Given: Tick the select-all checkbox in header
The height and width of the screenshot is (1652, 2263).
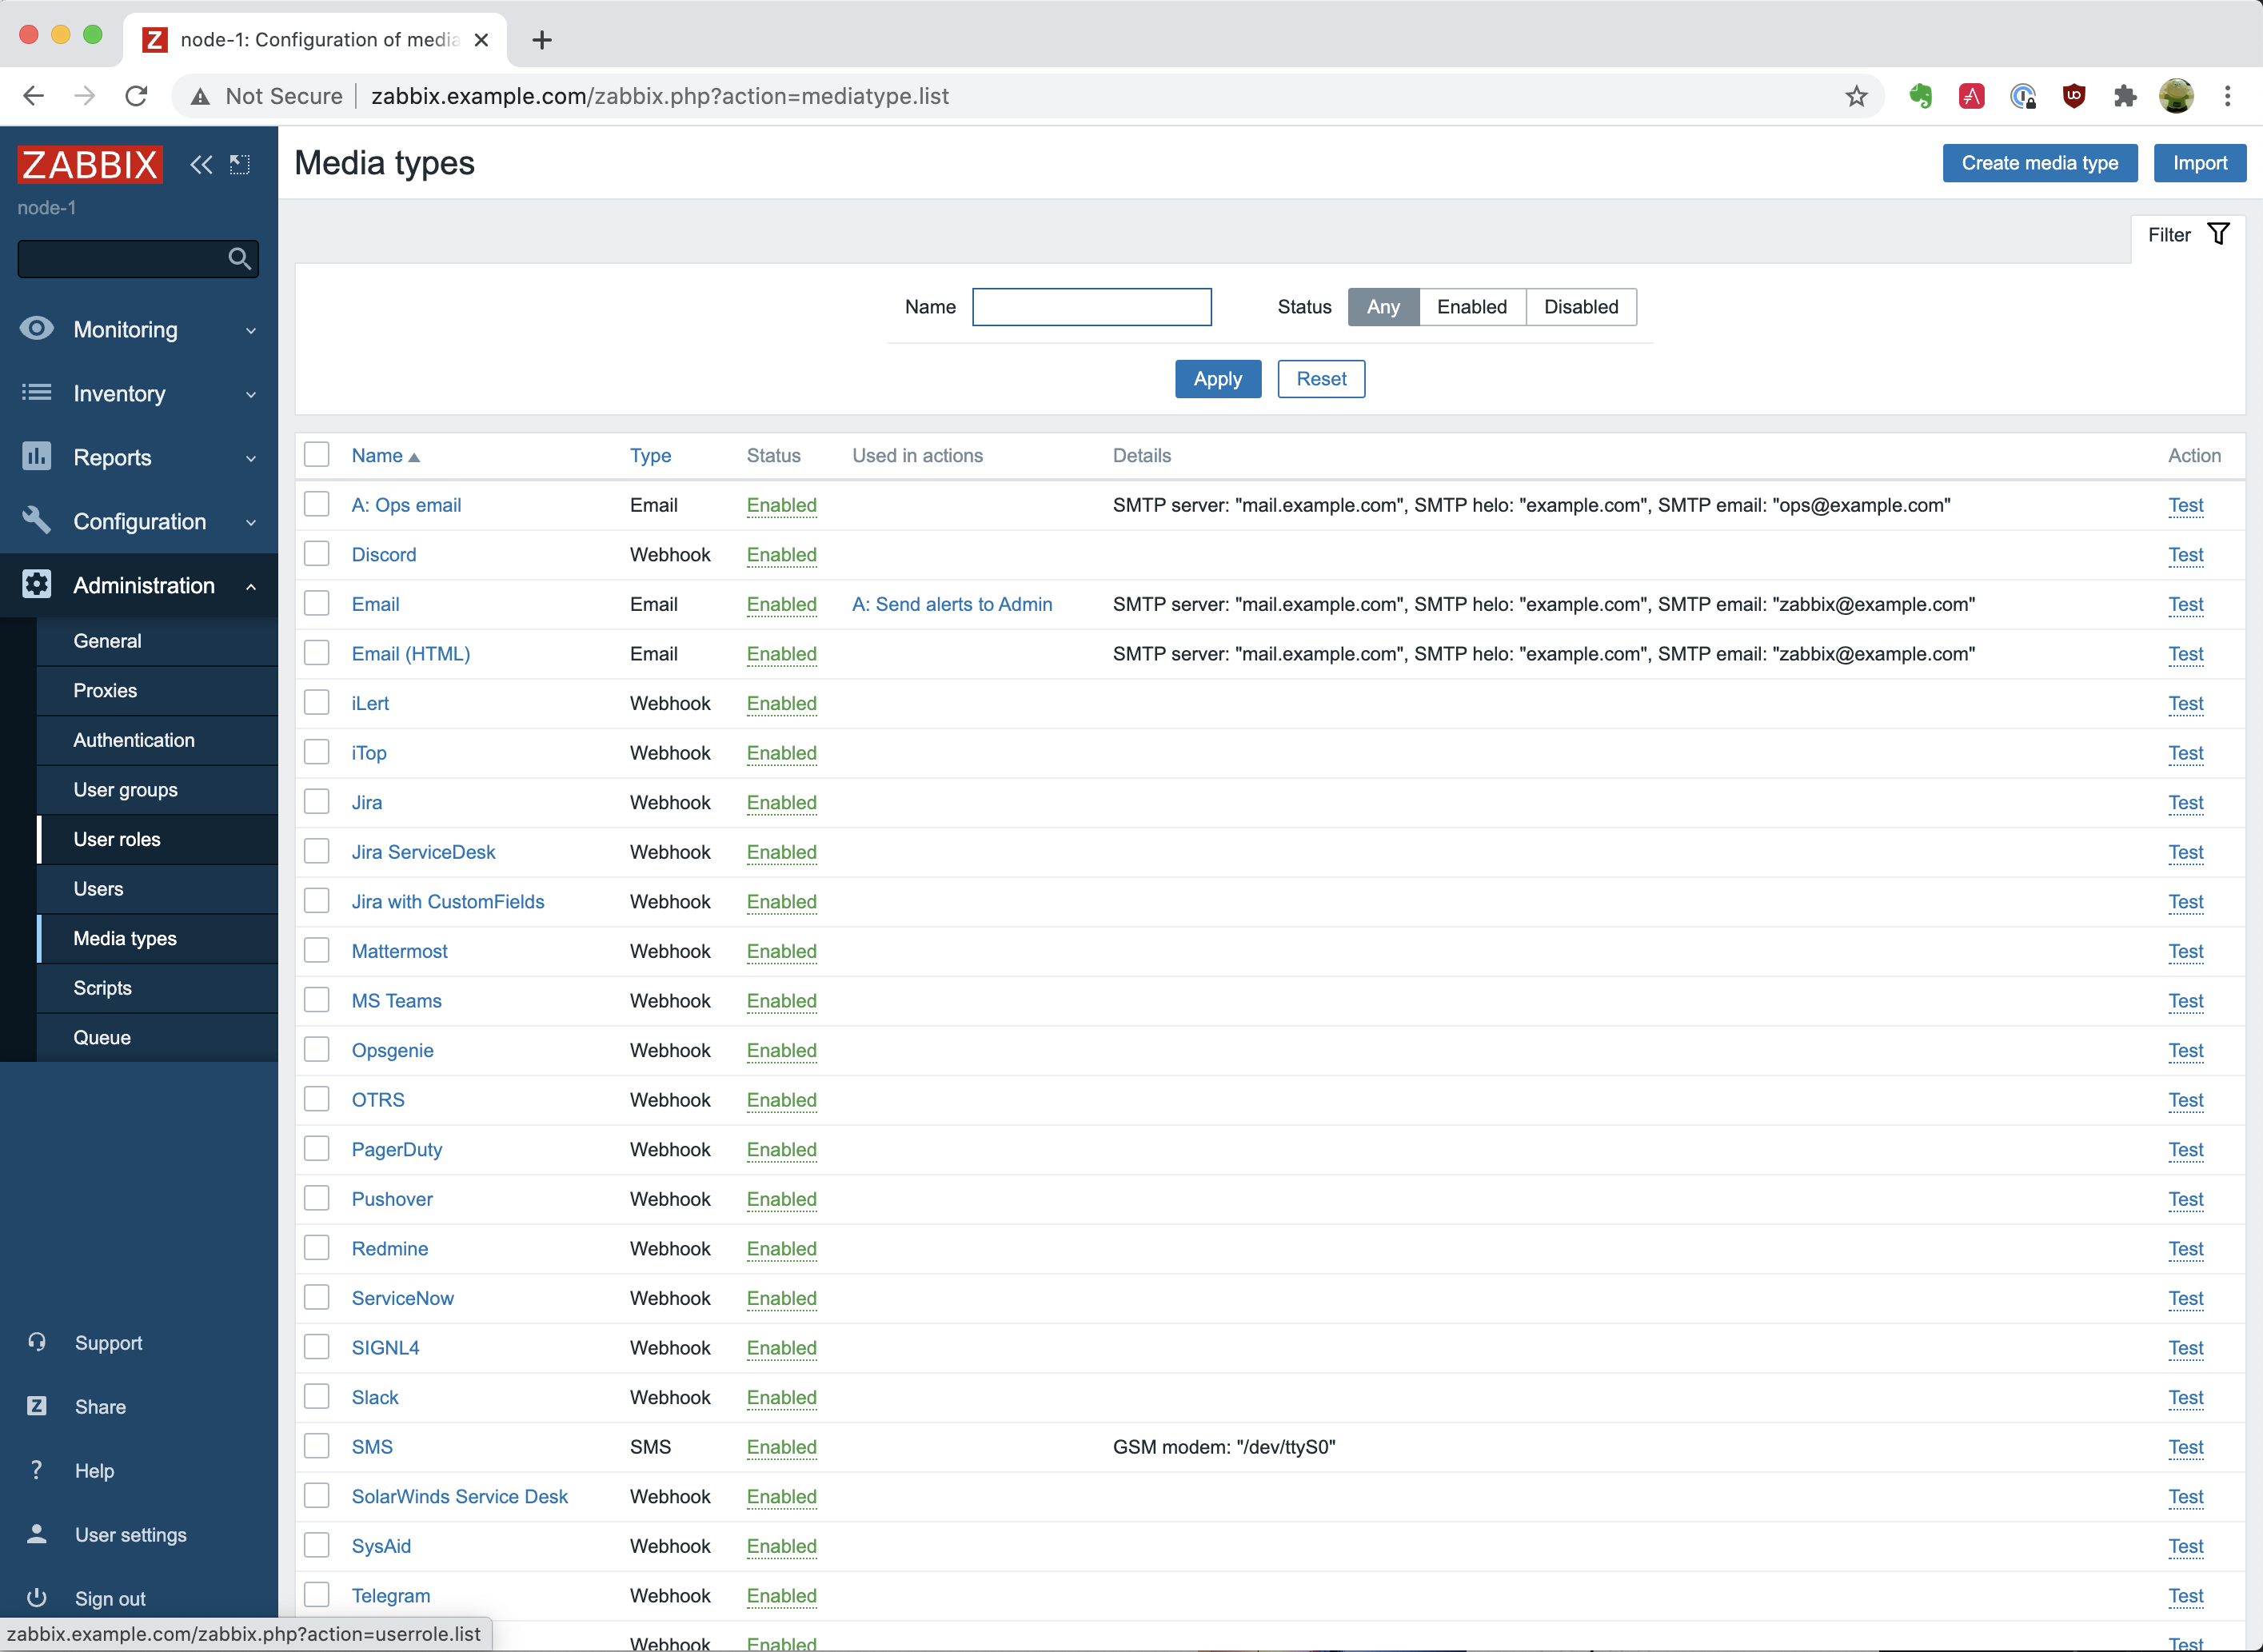Looking at the screenshot, I should pos(317,455).
